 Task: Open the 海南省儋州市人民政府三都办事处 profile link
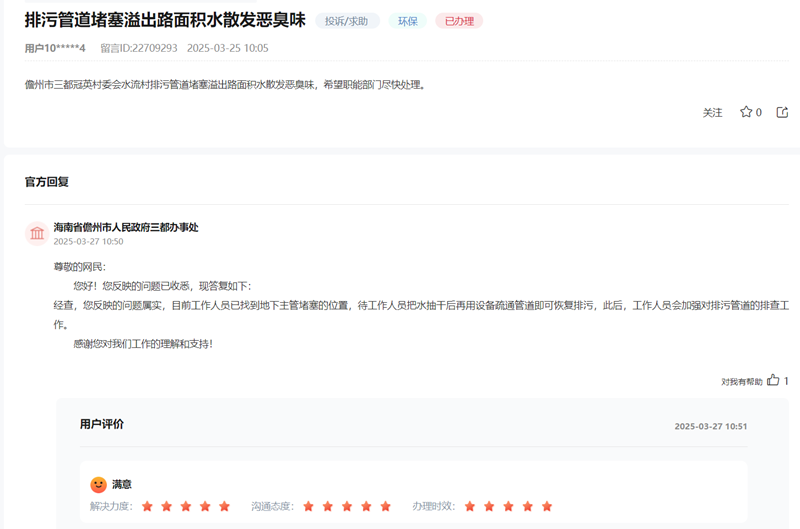point(126,227)
